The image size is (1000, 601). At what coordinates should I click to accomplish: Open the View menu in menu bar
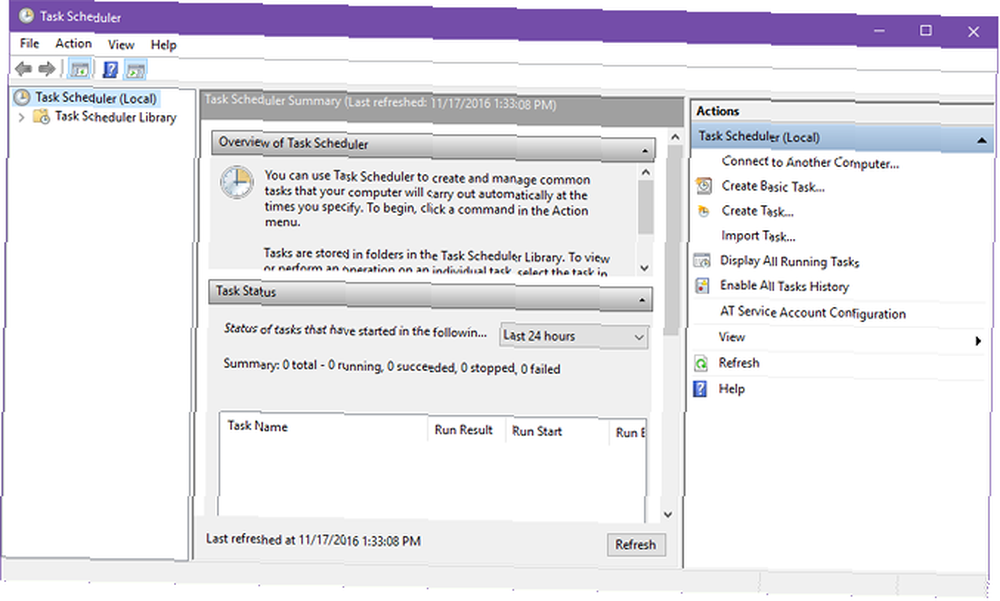121,45
